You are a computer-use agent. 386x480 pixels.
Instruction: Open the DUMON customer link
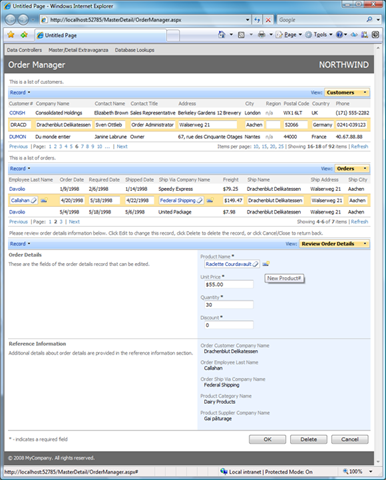click(18, 137)
